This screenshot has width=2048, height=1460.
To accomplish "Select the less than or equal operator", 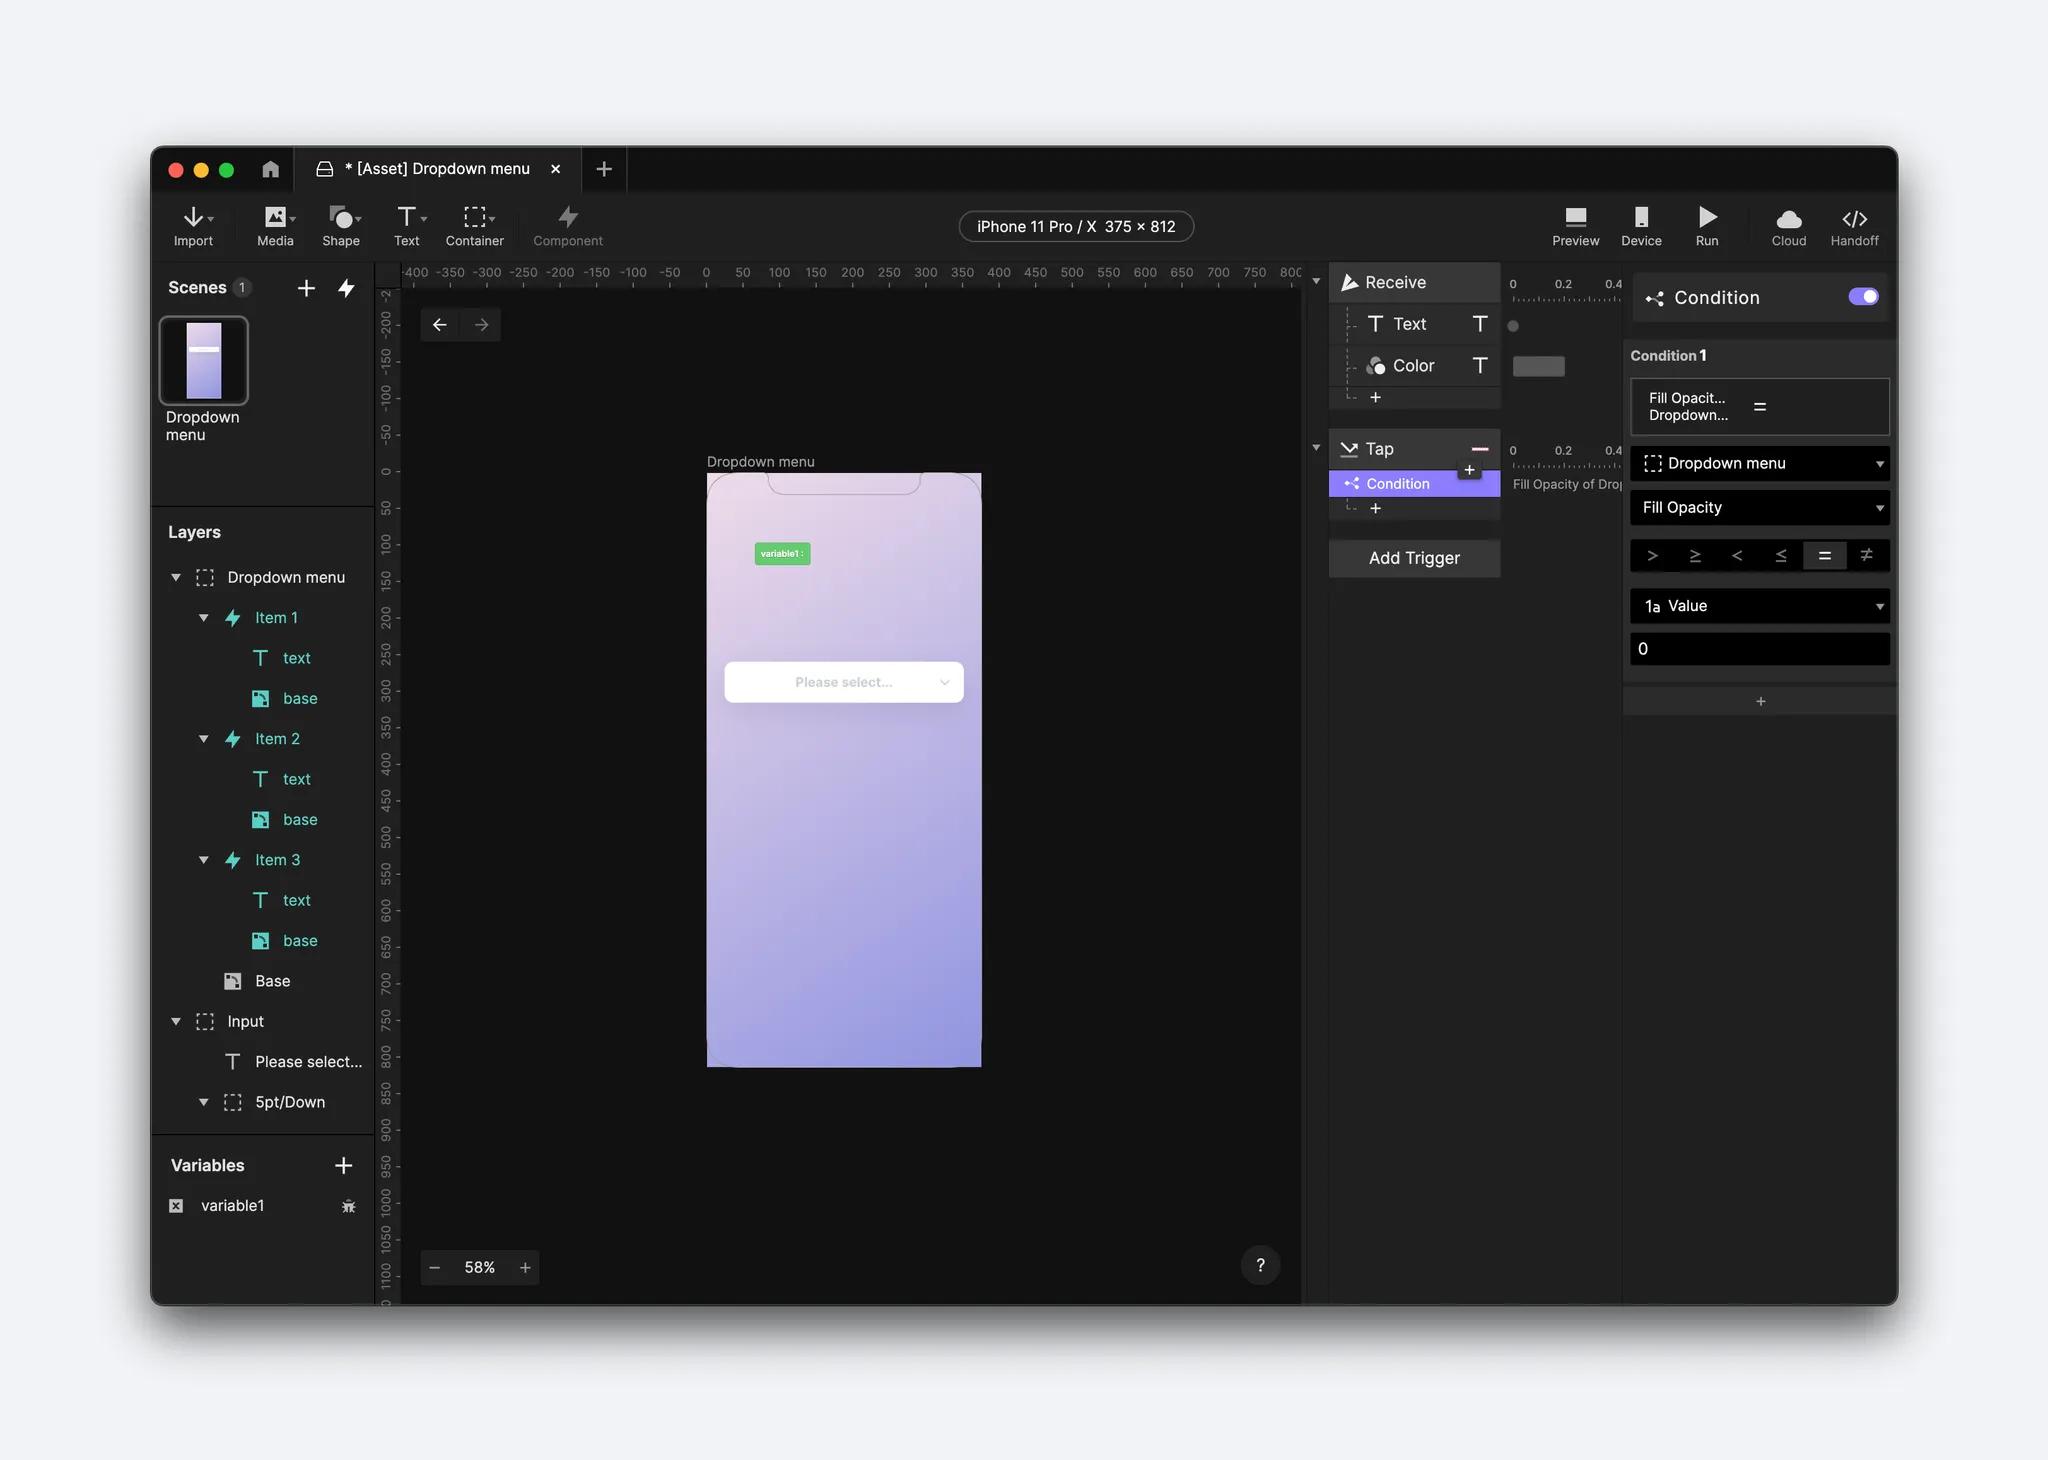I will [x=1781, y=555].
